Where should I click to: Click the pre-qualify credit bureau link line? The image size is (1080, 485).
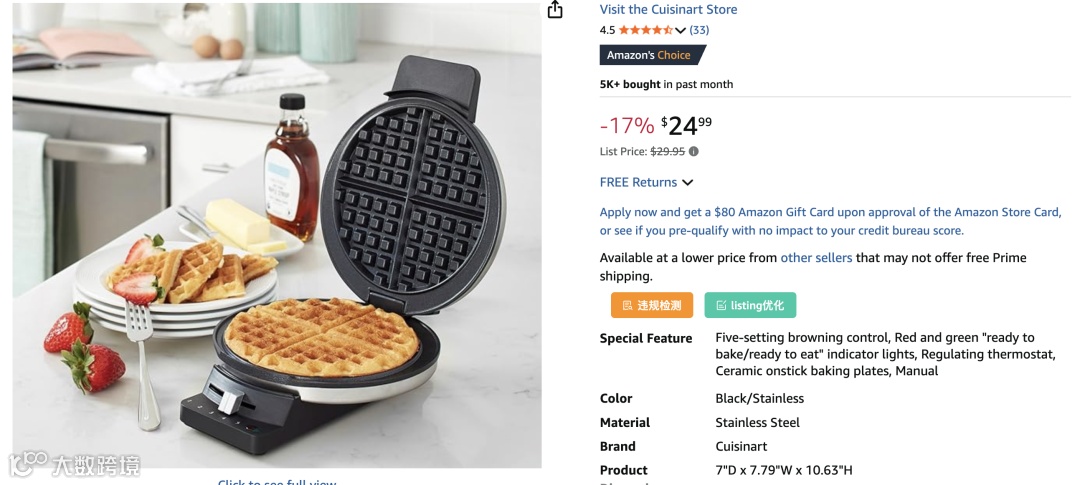(x=782, y=230)
